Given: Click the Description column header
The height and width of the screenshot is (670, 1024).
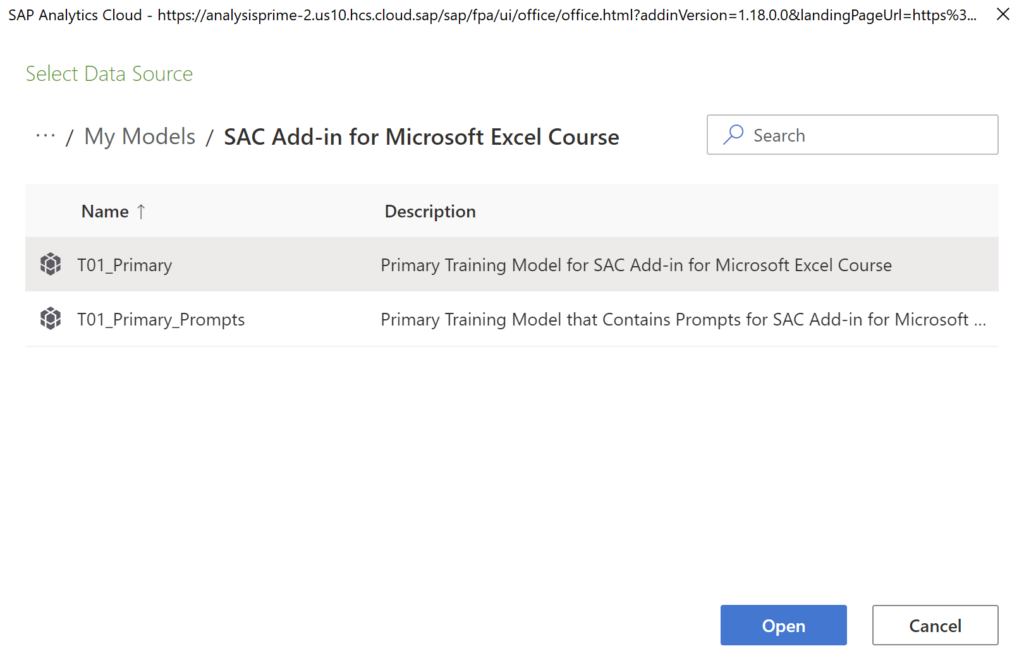Looking at the screenshot, I should pyautogui.click(x=430, y=212).
